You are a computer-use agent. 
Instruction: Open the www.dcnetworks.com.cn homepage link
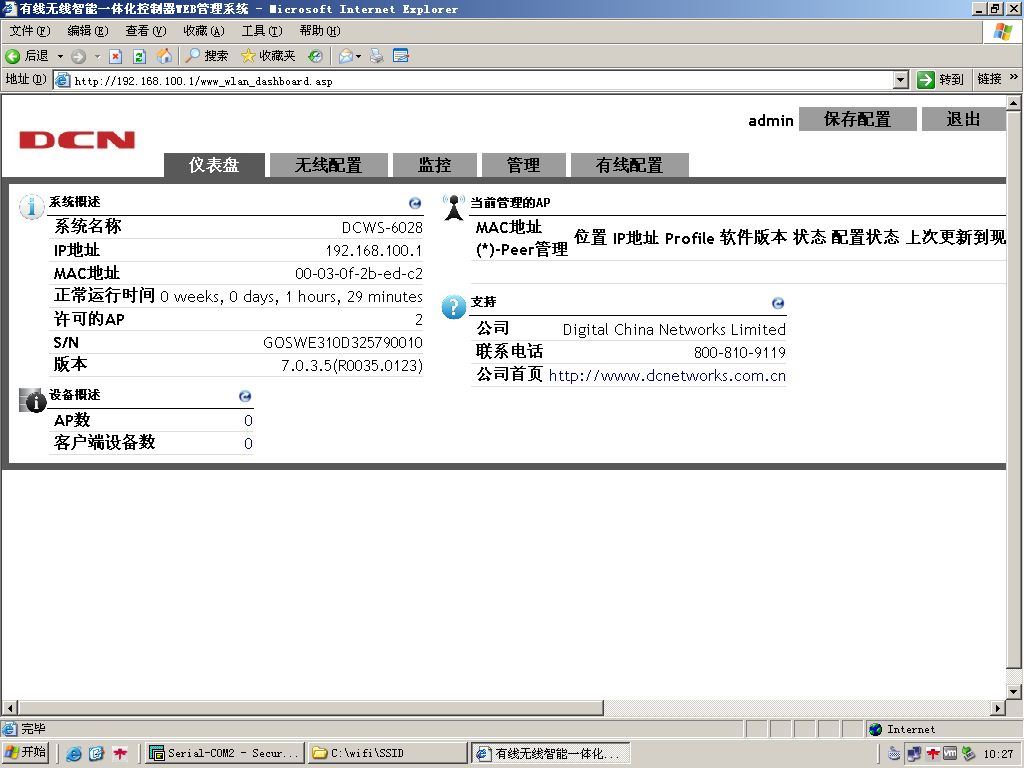(667, 376)
